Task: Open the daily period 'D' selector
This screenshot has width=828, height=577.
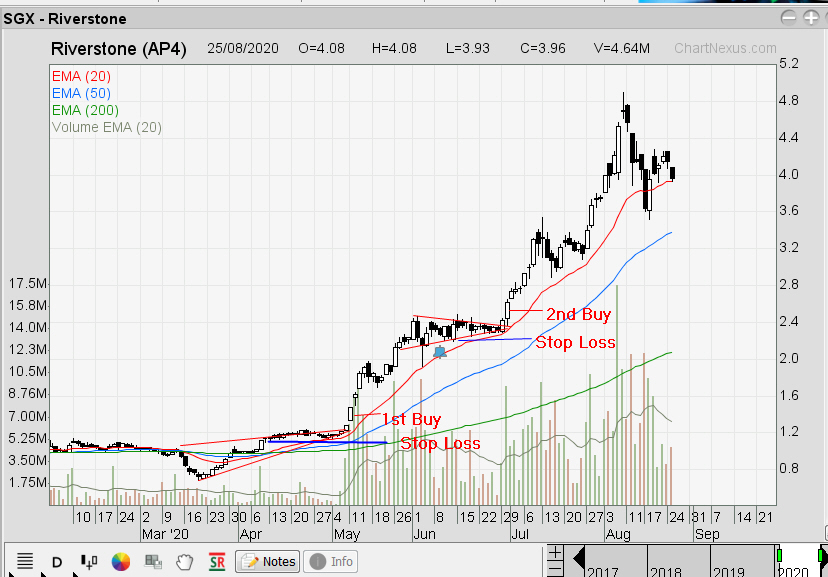Action: point(57,562)
